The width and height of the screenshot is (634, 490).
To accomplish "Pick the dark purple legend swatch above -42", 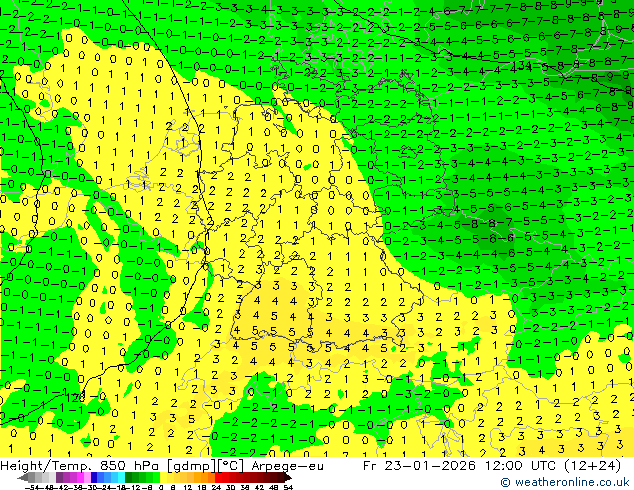I will click(59, 478).
